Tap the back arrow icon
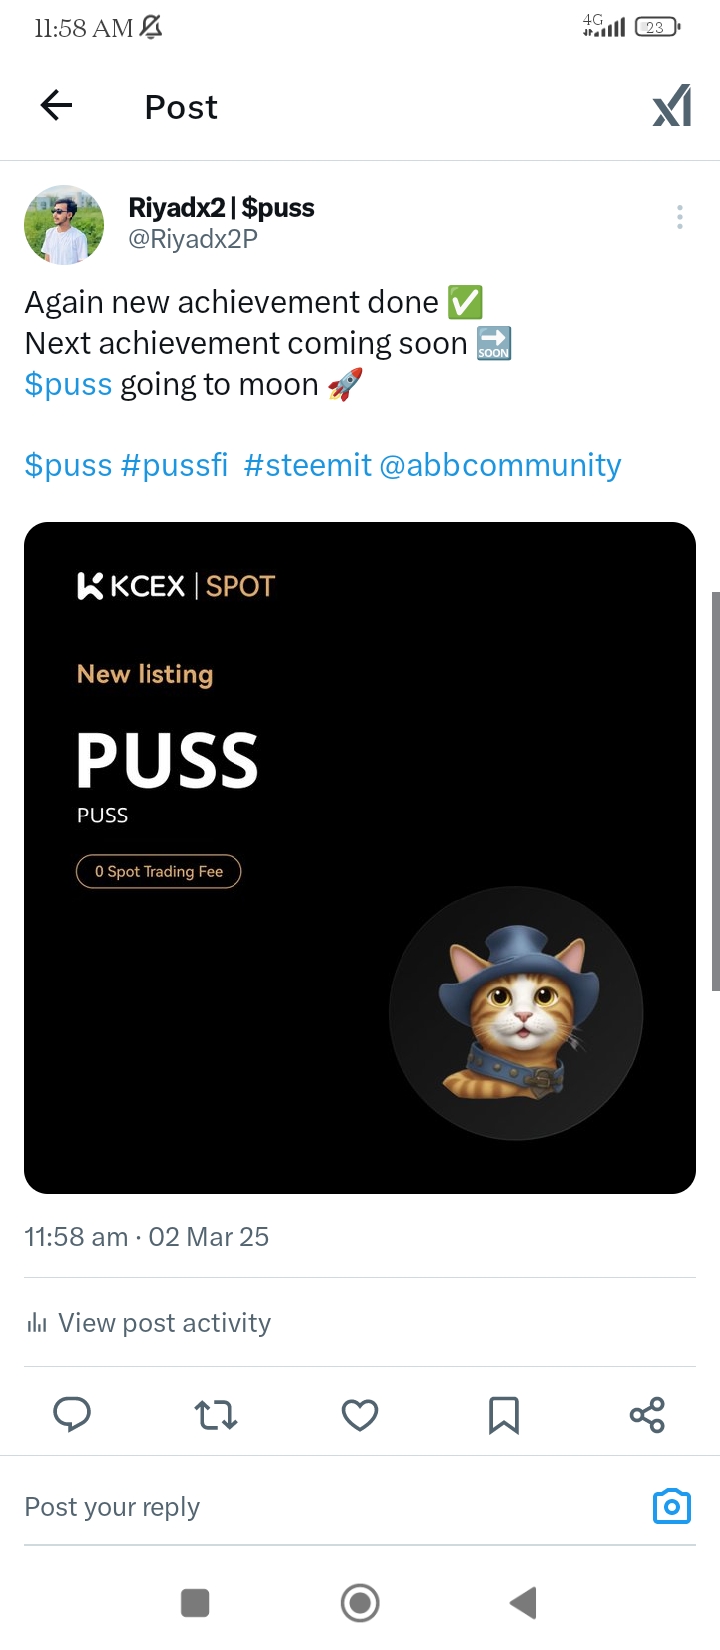Image resolution: width=720 pixels, height=1650 pixels. [x=56, y=105]
